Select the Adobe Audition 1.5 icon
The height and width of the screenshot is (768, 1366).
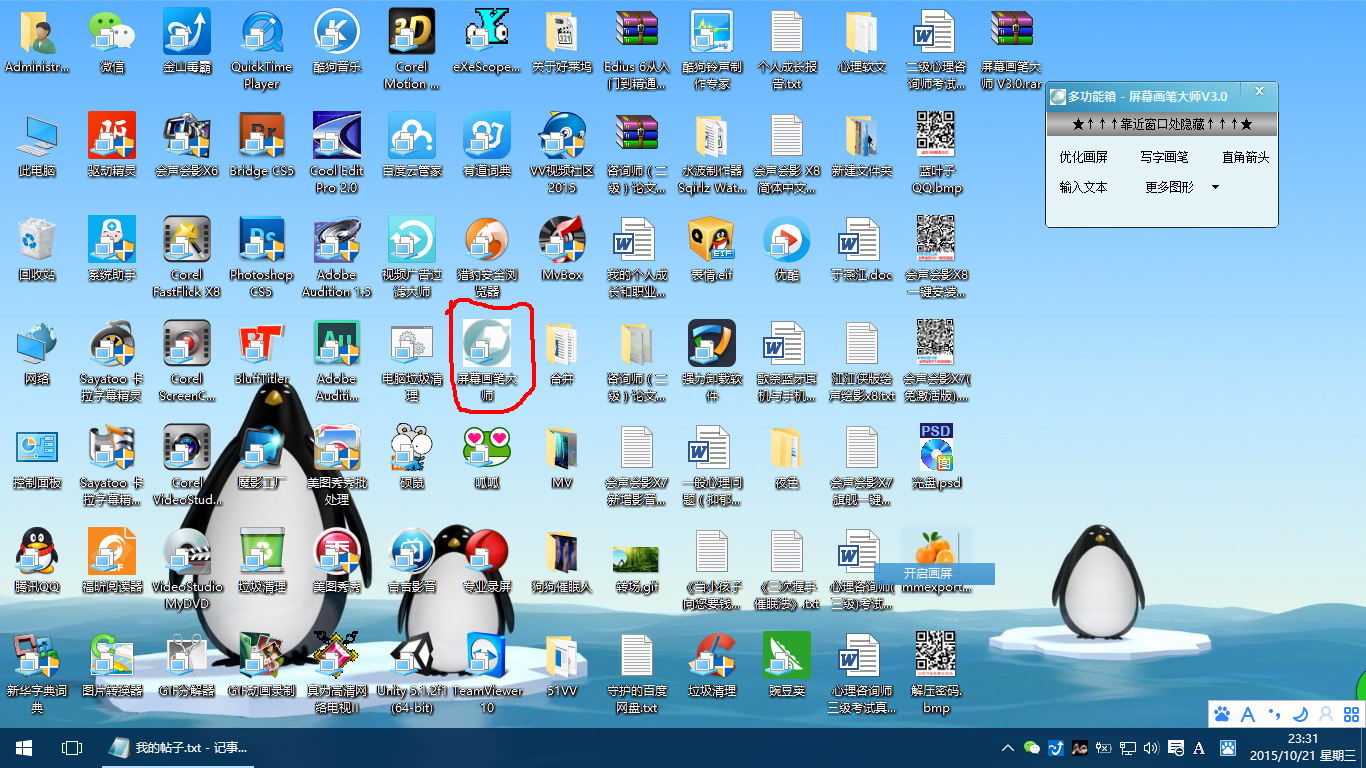click(x=337, y=257)
